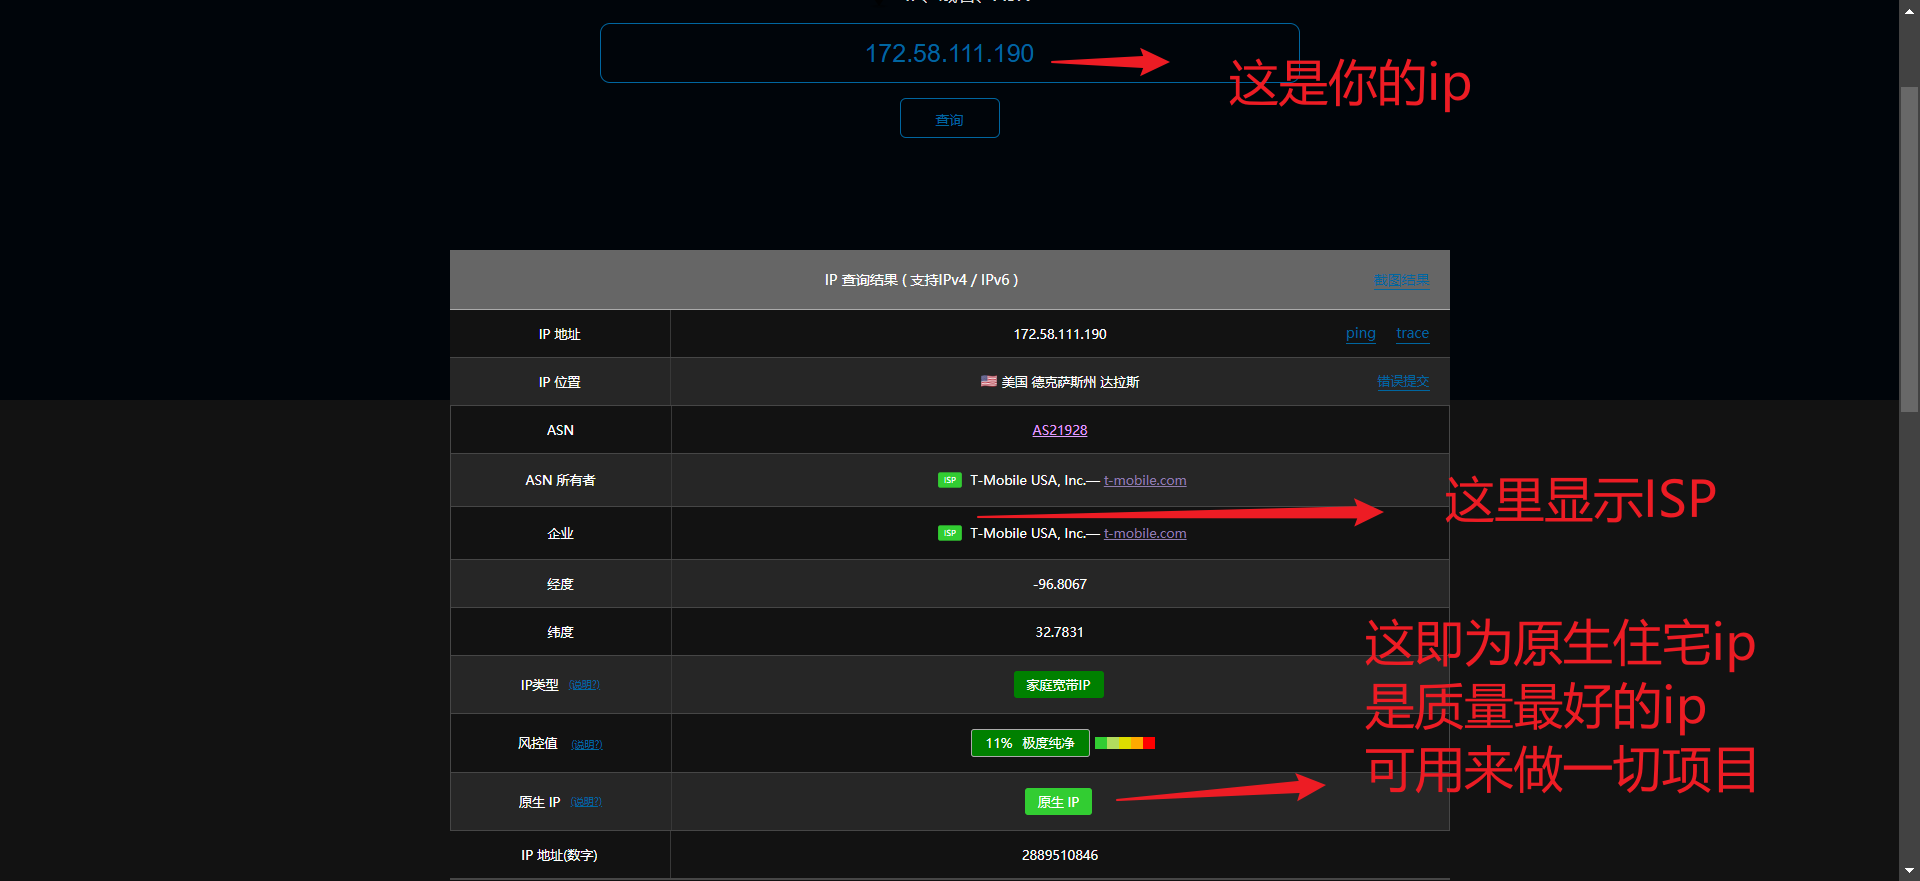Click the 11% 极度纯净 risk badge
This screenshot has width=1920, height=881.
[x=1030, y=743]
